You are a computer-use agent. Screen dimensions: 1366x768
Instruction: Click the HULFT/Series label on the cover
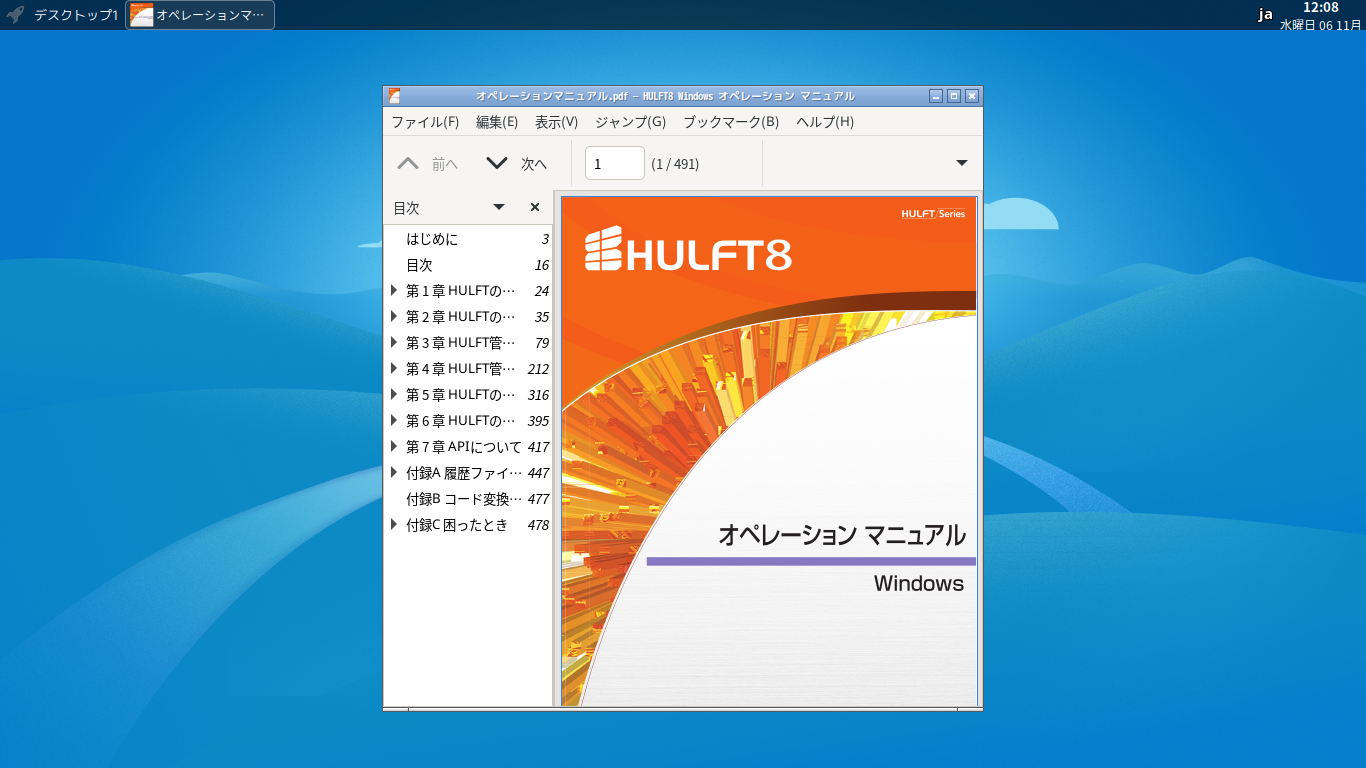click(x=933, y=213)
